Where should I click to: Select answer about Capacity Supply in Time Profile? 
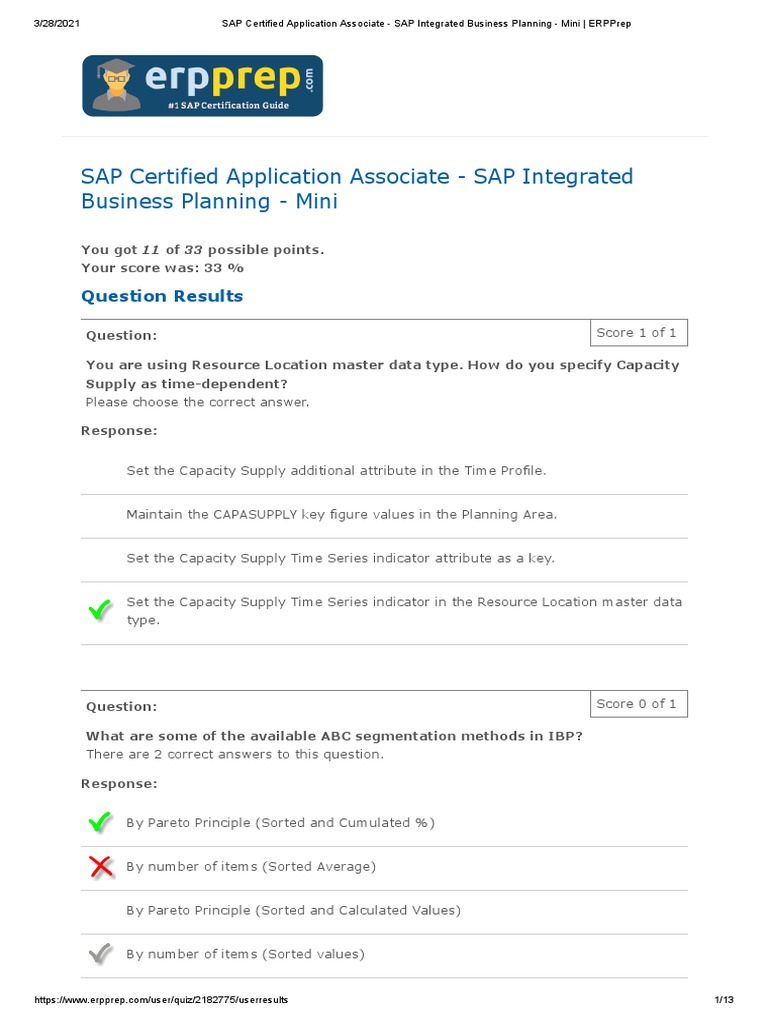pyautogui.click(x=336, y=471)
